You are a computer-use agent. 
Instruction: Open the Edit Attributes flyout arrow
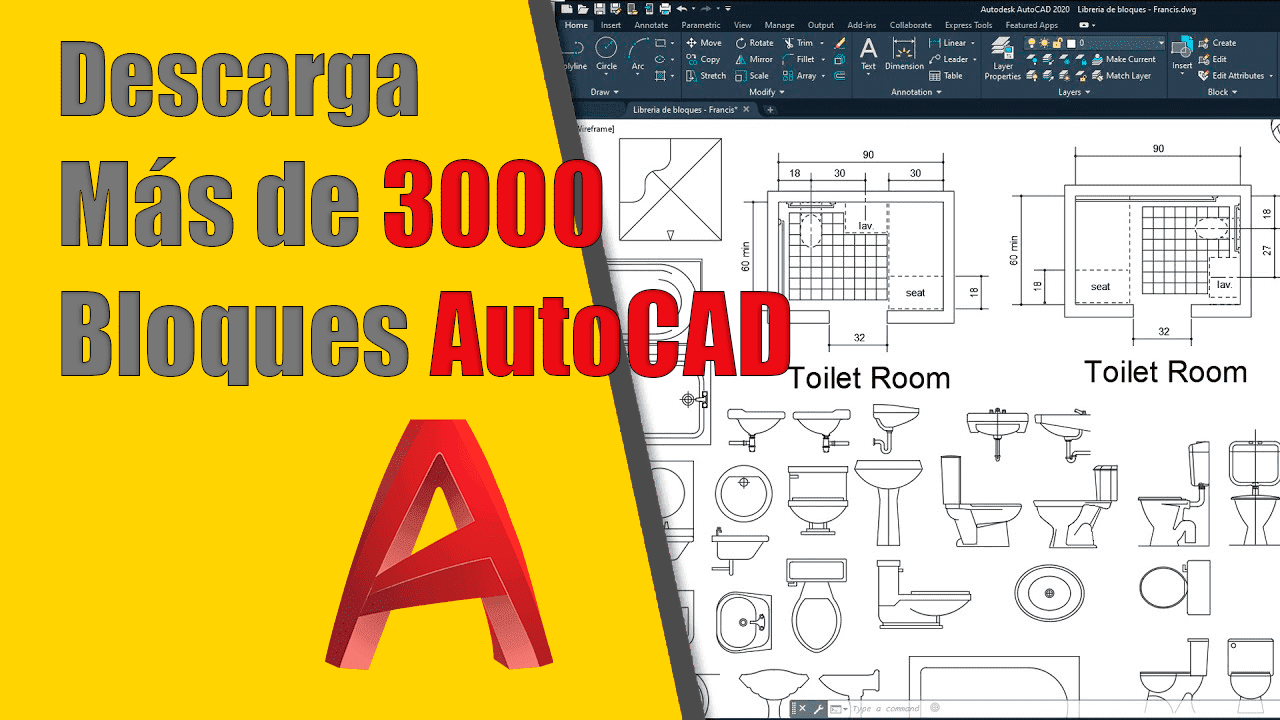pos(1273,75)
